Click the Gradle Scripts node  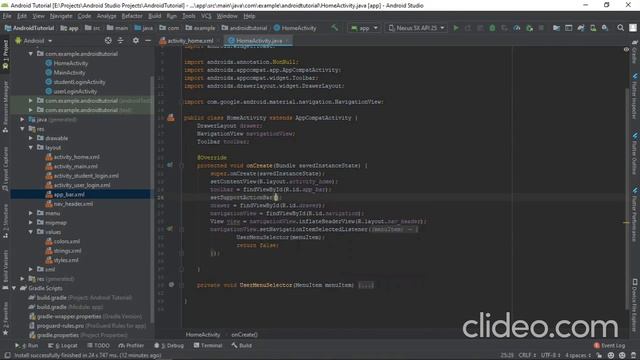45,288
